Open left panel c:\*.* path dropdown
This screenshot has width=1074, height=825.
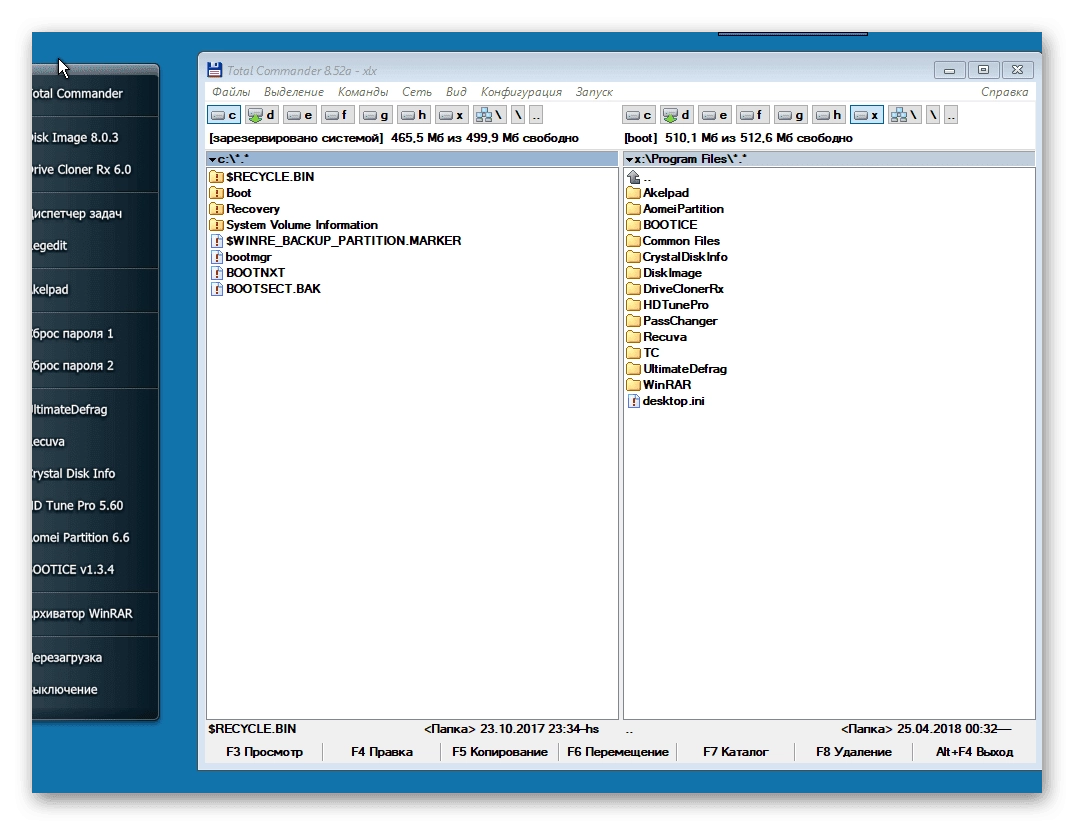coord(212,159)
